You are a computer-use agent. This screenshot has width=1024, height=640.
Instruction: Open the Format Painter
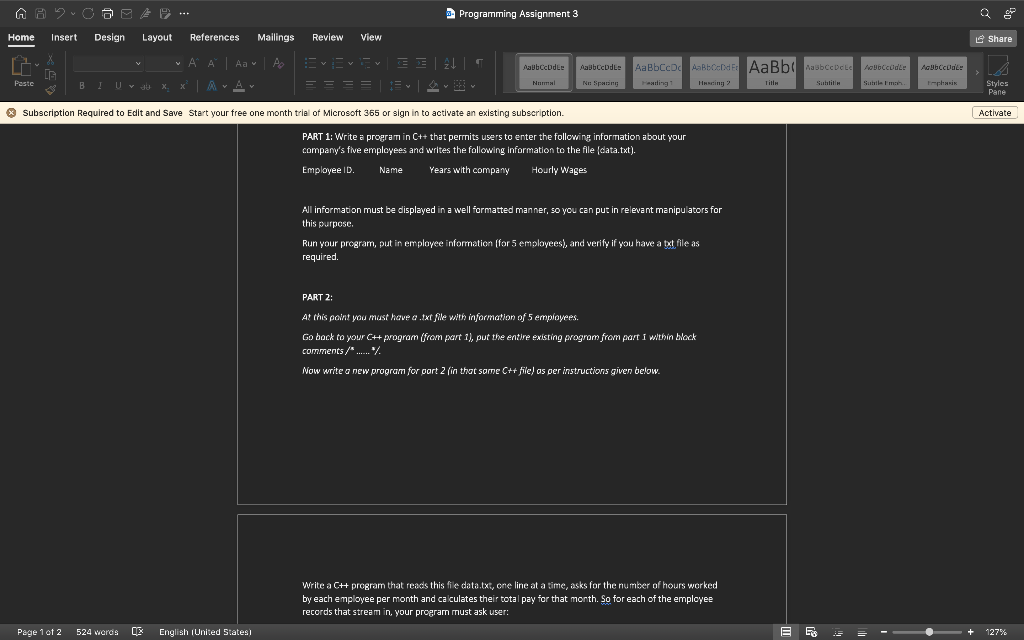point(51,87)
